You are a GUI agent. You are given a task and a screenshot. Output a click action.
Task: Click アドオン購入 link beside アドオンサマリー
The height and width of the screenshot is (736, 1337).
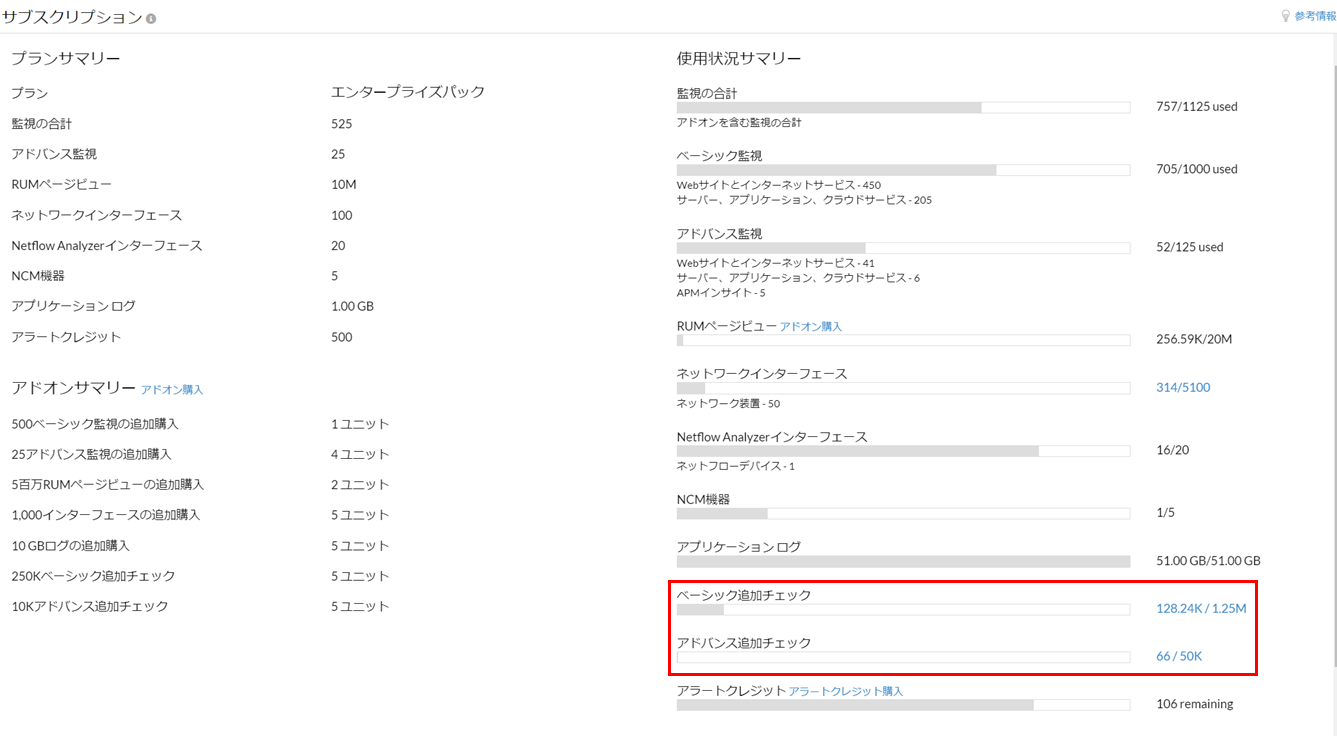pyautogui.click(x=172, y=389)
